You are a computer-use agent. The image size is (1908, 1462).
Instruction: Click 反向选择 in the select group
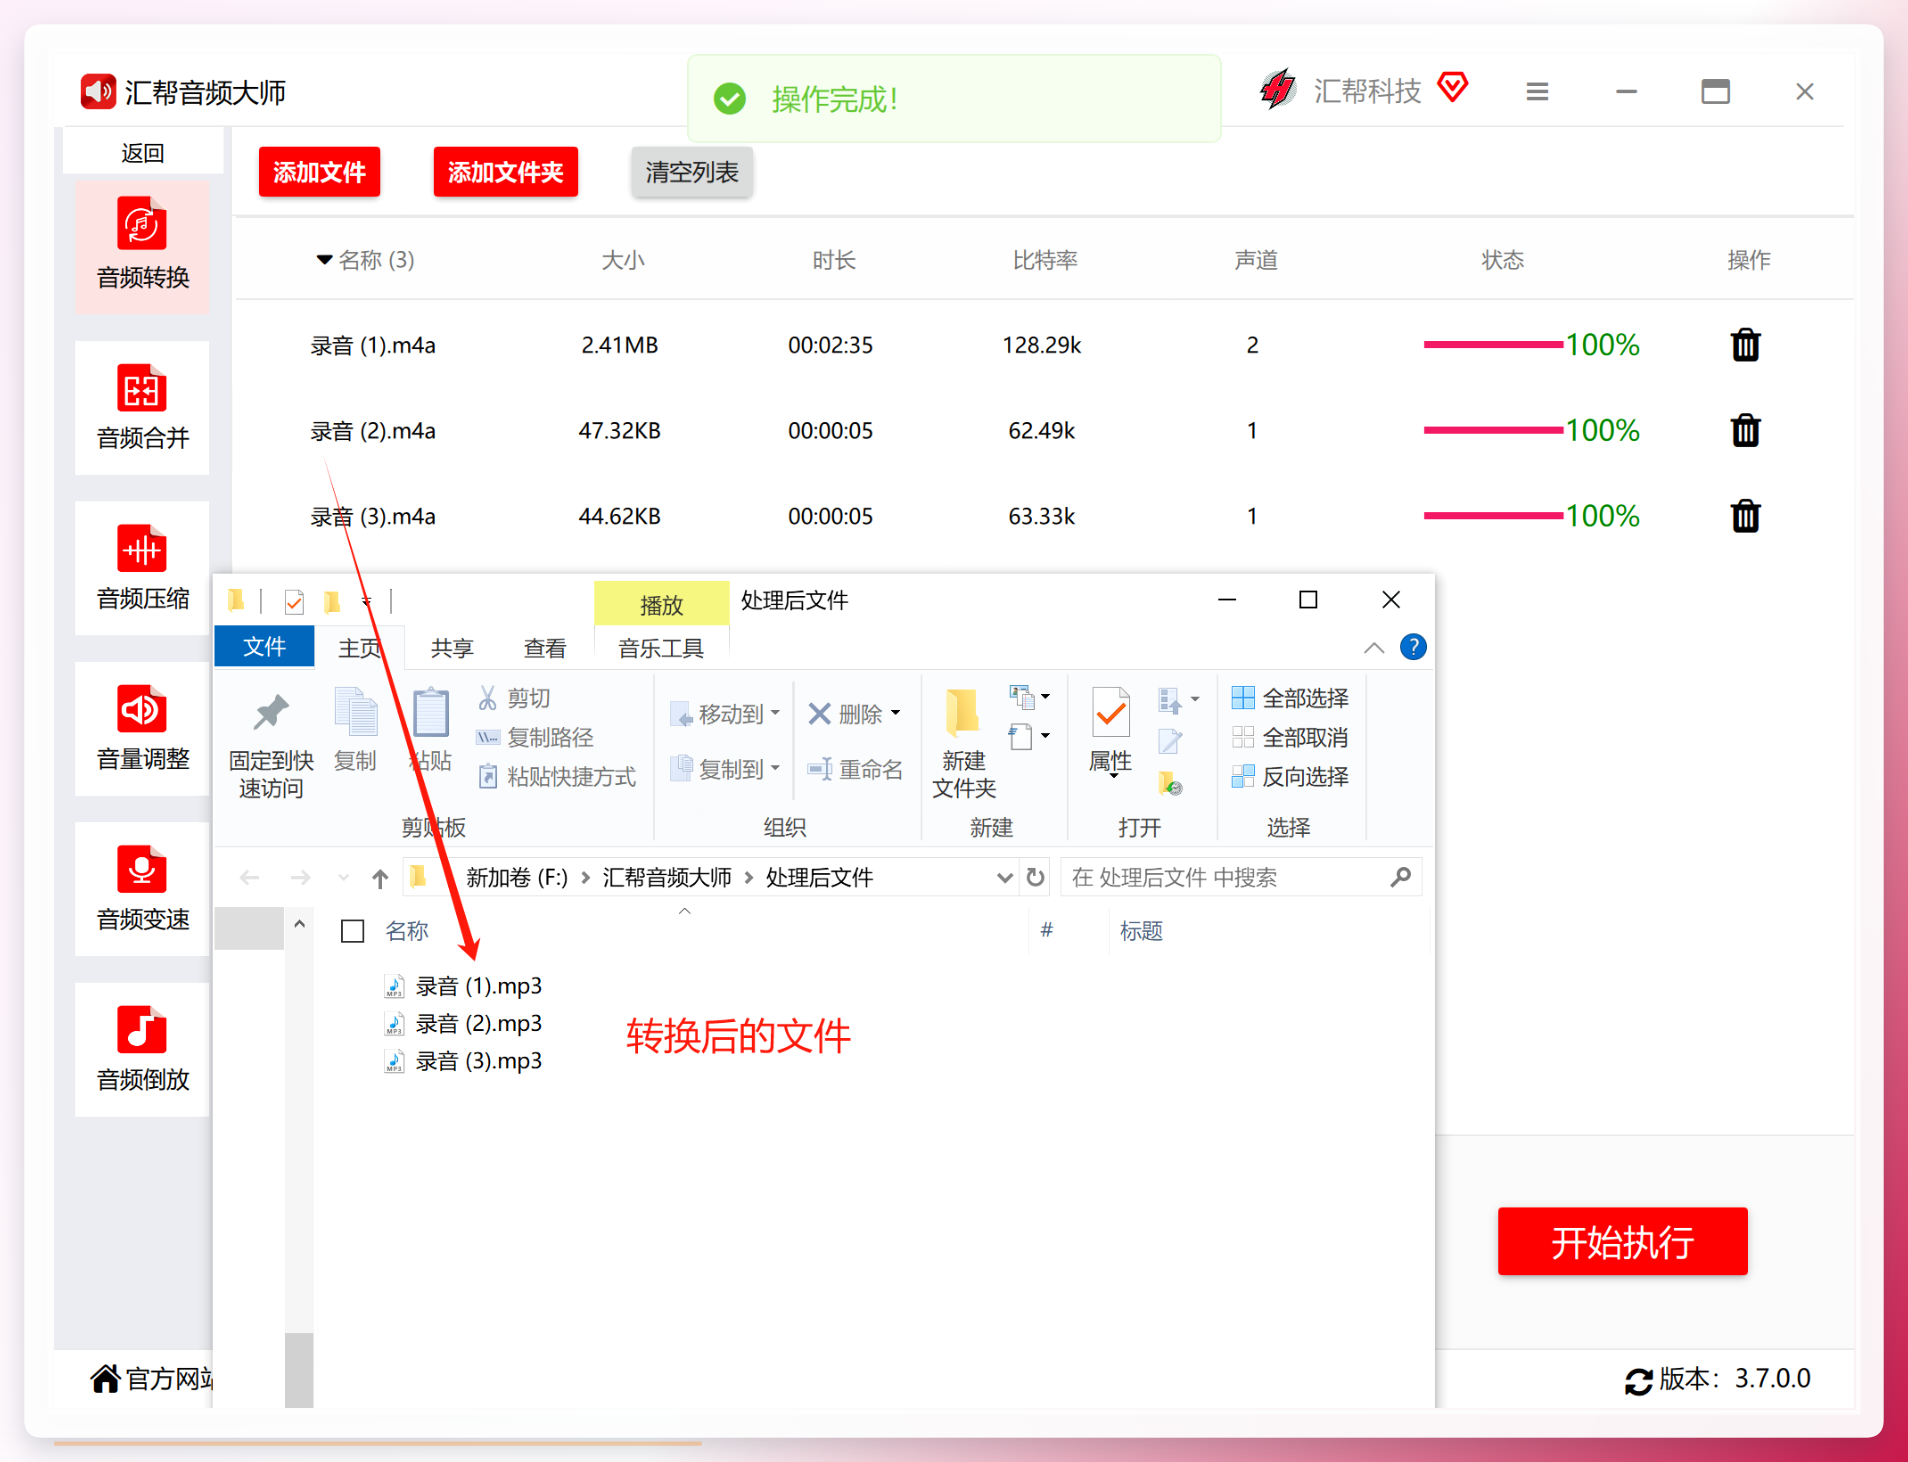1291,777
